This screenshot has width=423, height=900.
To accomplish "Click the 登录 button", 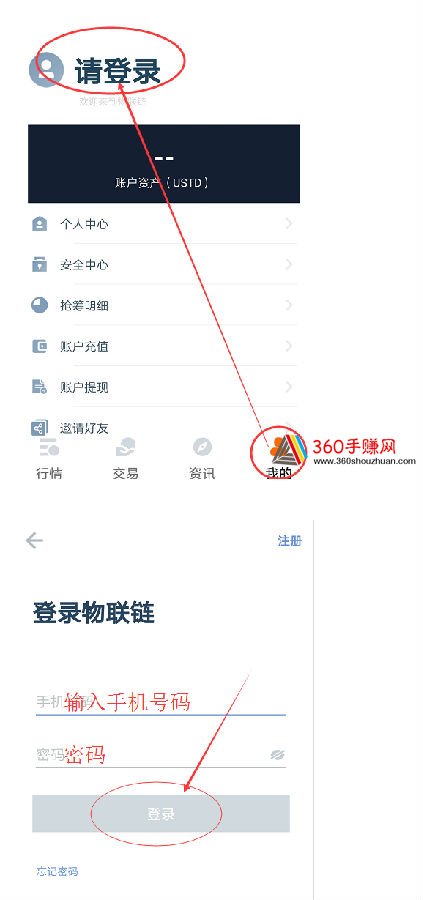I will coord(161,814).
